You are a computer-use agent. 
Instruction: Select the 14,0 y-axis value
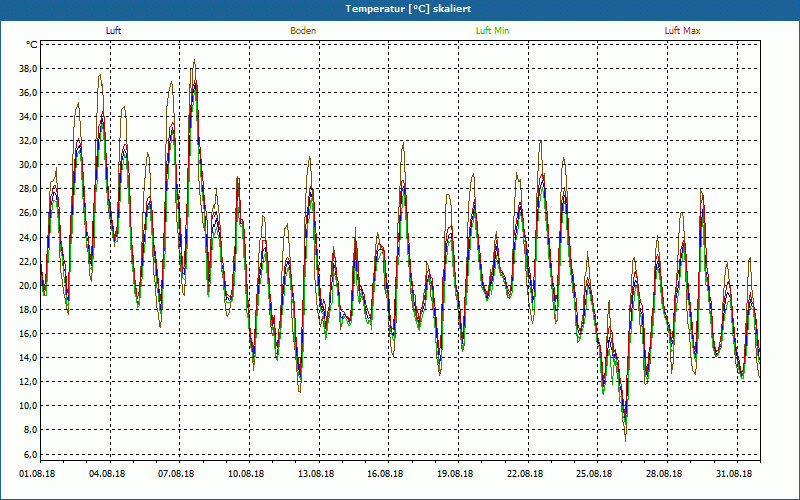(29, 358)
